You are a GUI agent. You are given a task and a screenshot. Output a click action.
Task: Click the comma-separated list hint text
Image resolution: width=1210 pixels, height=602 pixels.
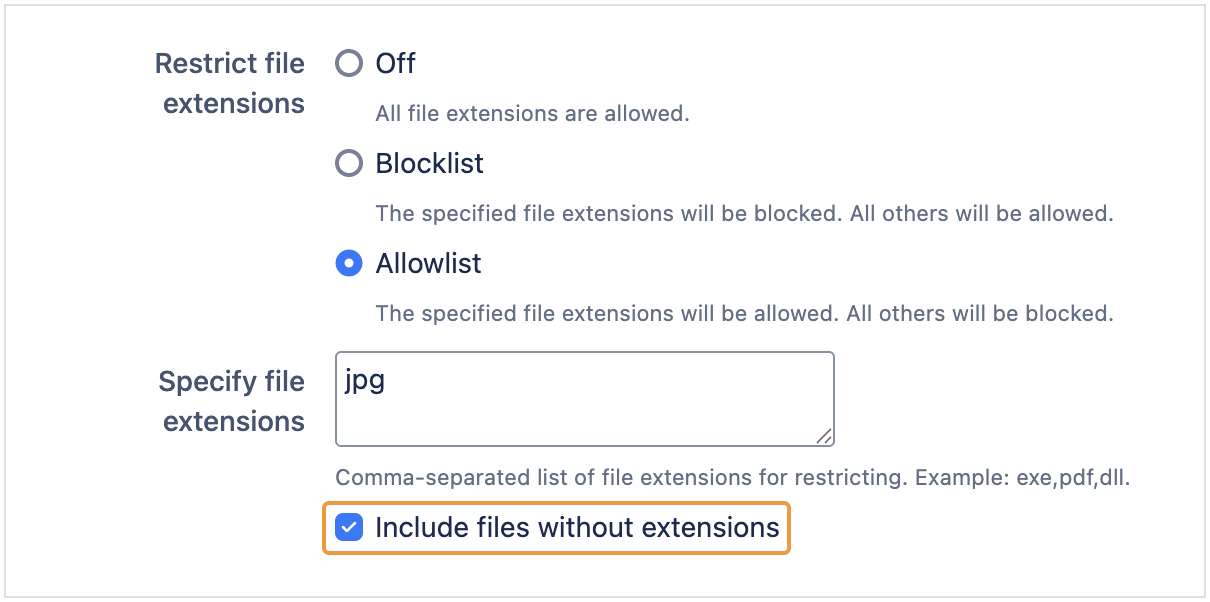[x=732, y=478]
